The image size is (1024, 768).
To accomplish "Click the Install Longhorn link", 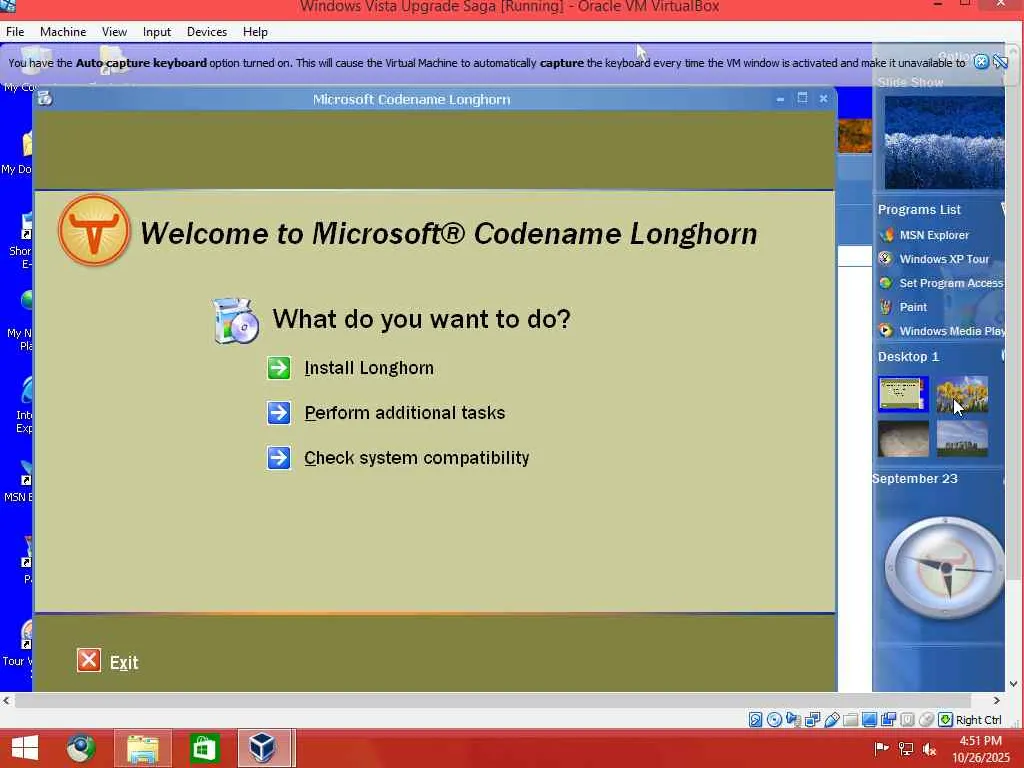I will click(369, 368).
